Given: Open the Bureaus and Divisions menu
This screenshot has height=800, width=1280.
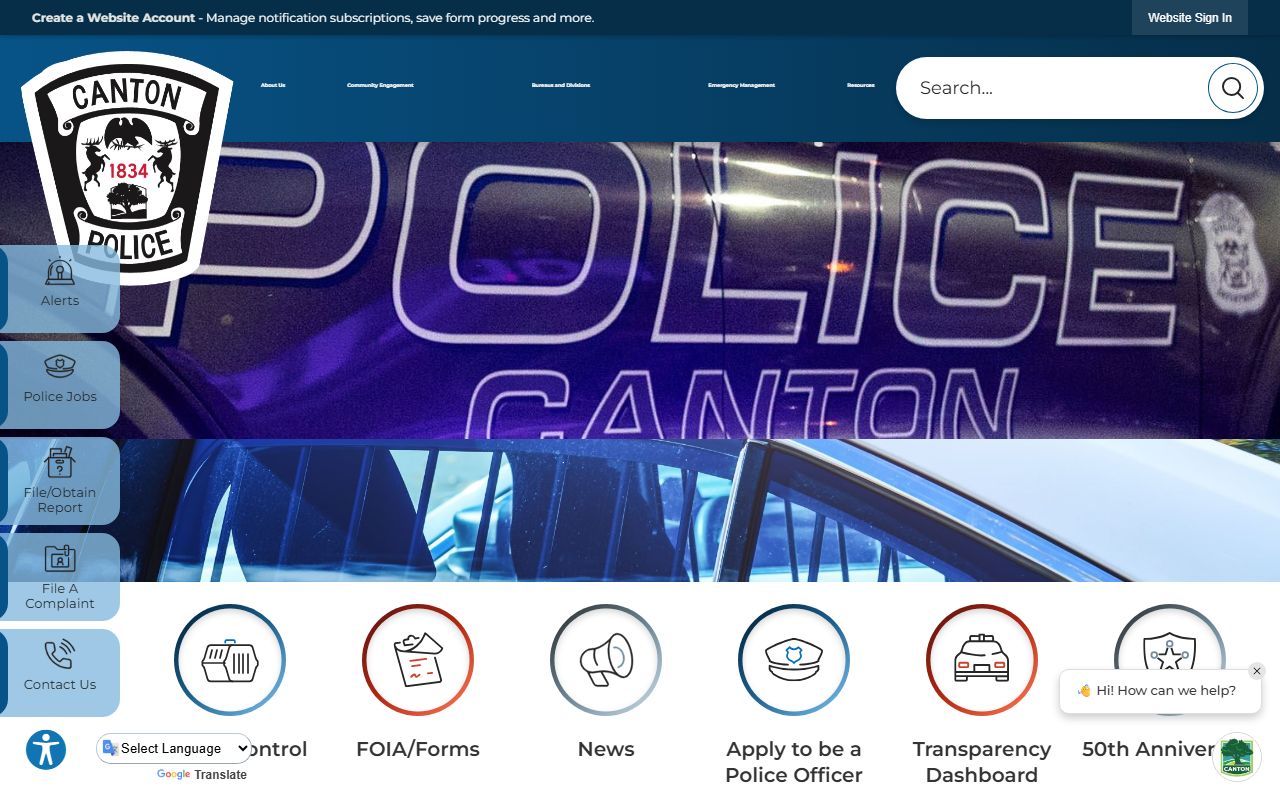Looking at the screenshot, I should (561, 85).
